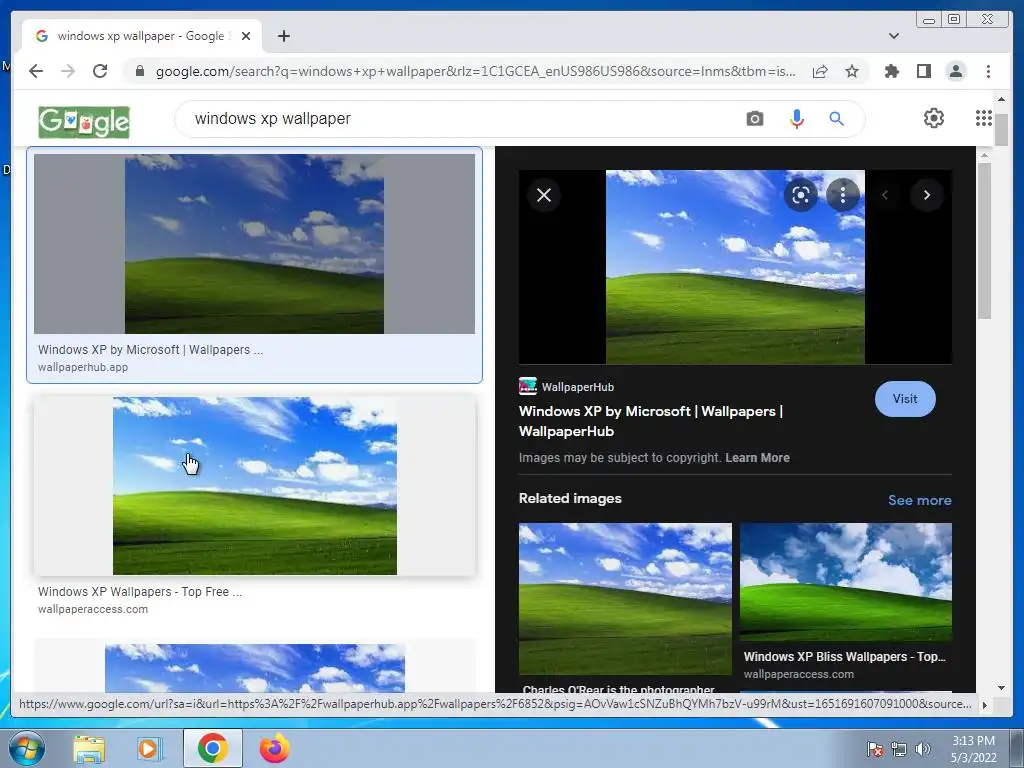The width and height of the screenshot is (1024, 768).
Task: Click the search box containing windows xp wallpaper
Action: point(457,119)
